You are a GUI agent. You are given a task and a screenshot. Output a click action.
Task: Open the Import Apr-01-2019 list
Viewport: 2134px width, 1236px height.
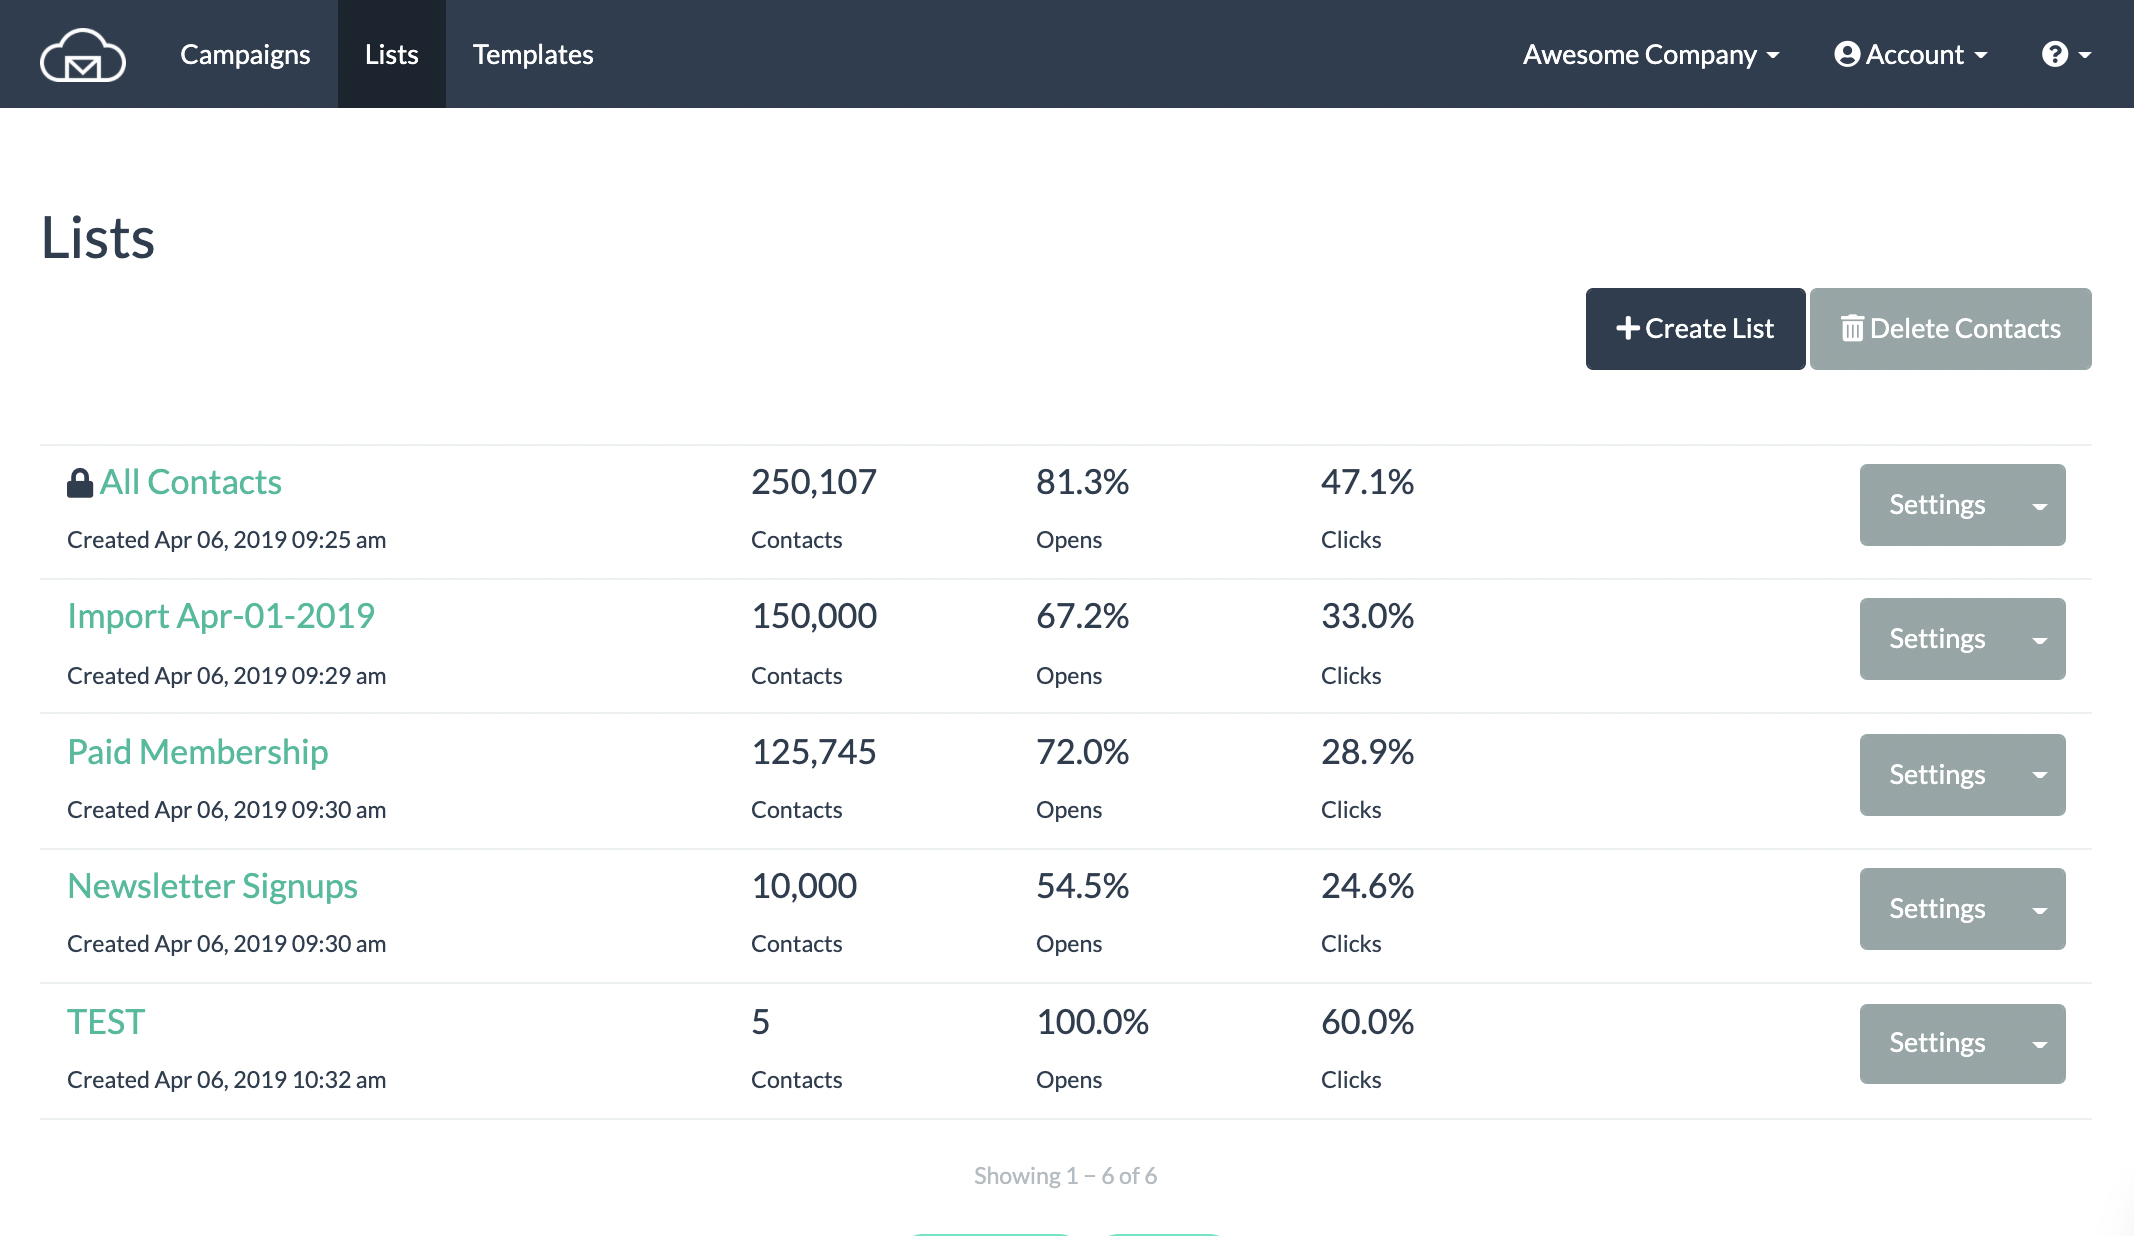click(x=220, y=616)
